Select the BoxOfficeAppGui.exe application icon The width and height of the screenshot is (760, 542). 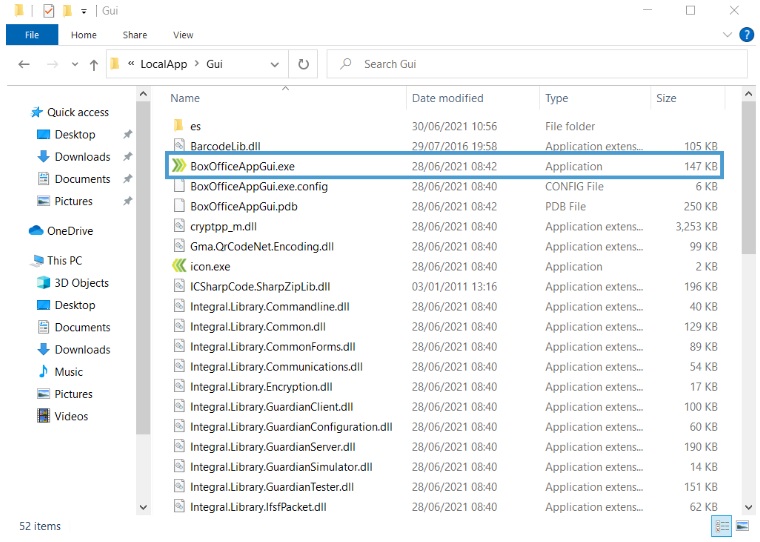[179, 166]
